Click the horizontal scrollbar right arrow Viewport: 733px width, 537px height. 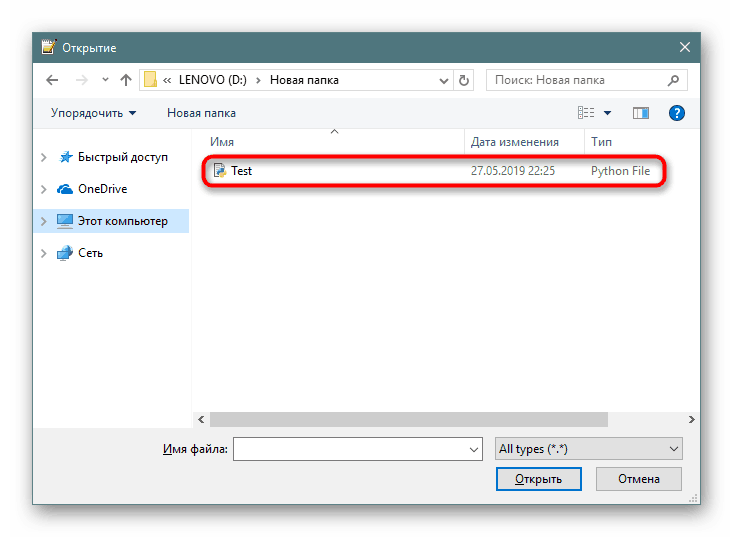point(691,420)
